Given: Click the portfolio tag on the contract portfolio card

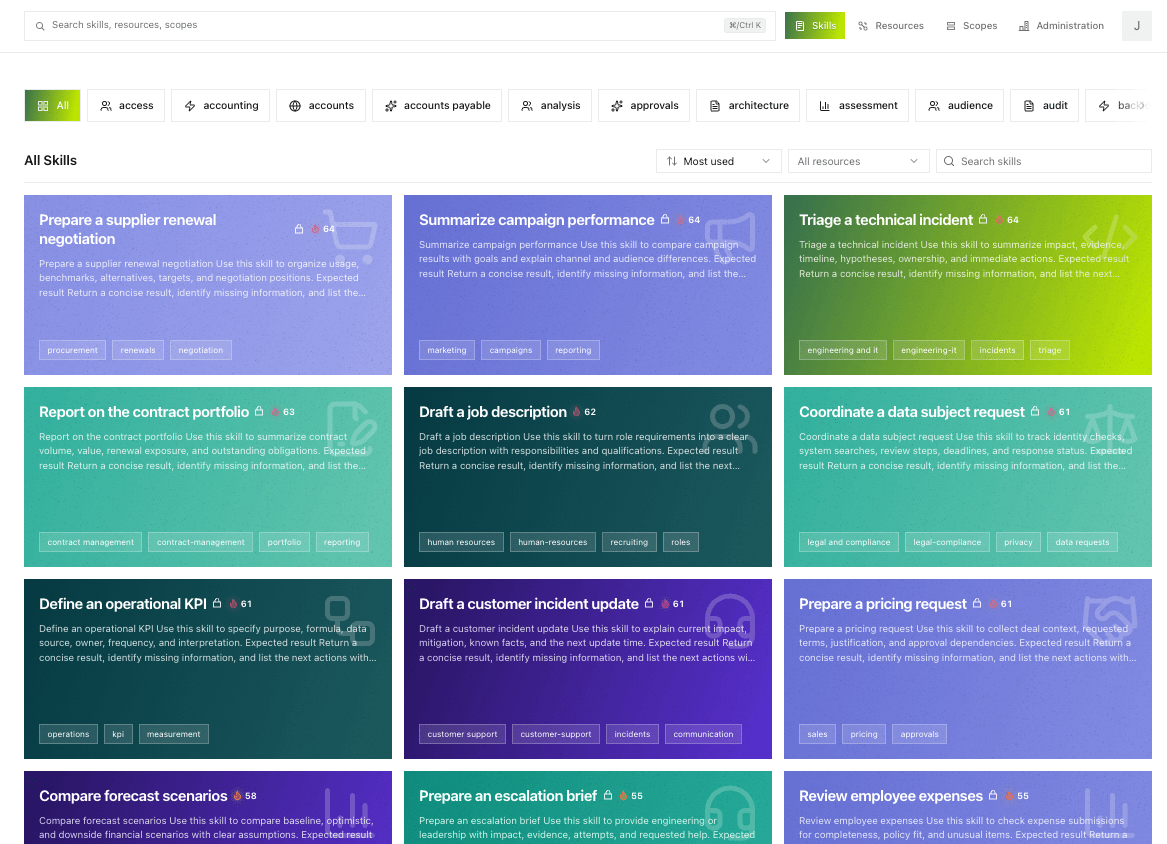Looking at the screenshot, I should coord(284,543).
